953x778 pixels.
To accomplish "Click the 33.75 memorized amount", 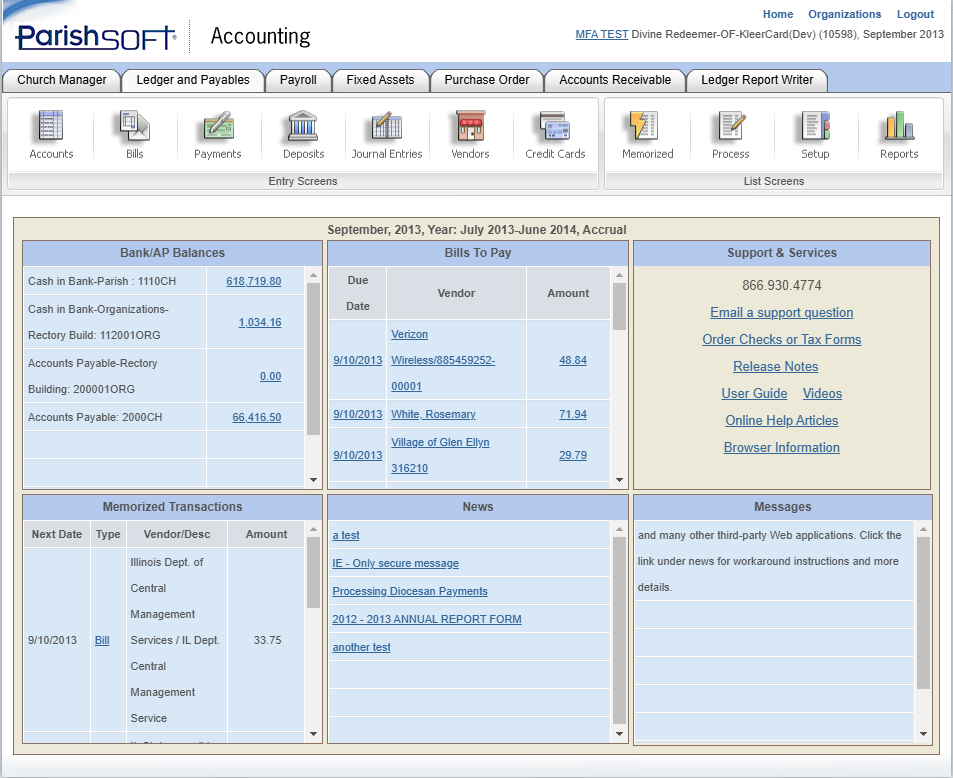I will (267, 641).
